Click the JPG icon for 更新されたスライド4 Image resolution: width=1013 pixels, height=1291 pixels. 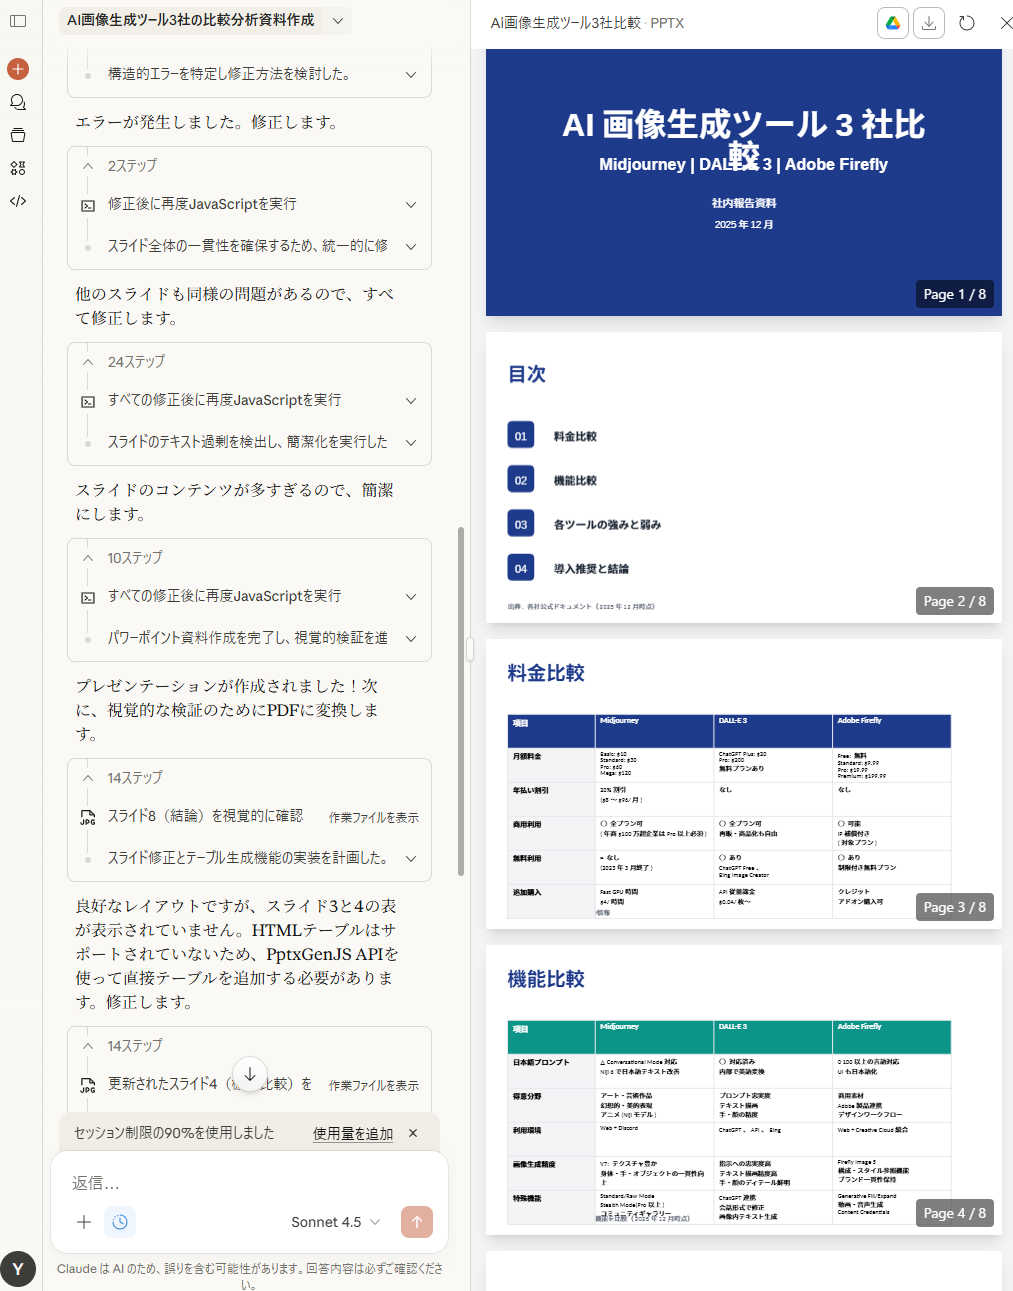(x=88, y=1085)
